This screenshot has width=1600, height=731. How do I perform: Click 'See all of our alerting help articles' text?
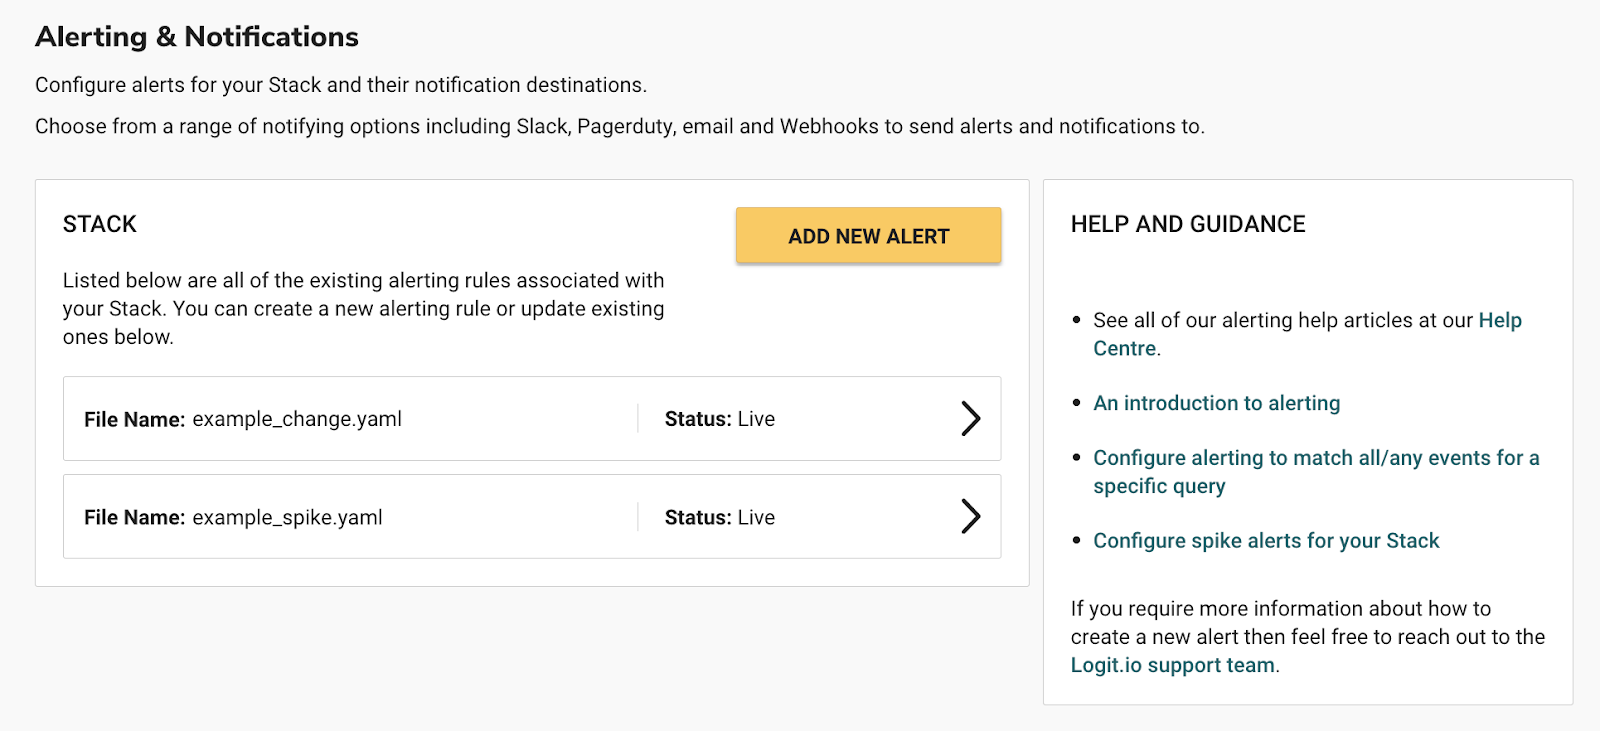(x=1282, y=321)
